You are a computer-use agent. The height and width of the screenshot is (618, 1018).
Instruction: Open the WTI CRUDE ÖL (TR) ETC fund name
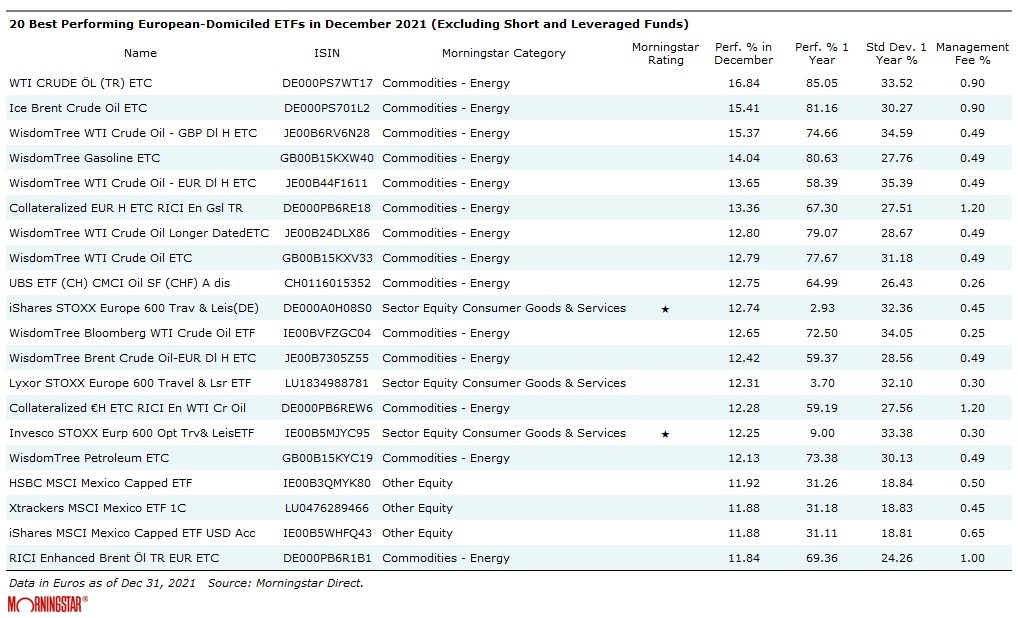pyautogui.click(x=81, y=83)
